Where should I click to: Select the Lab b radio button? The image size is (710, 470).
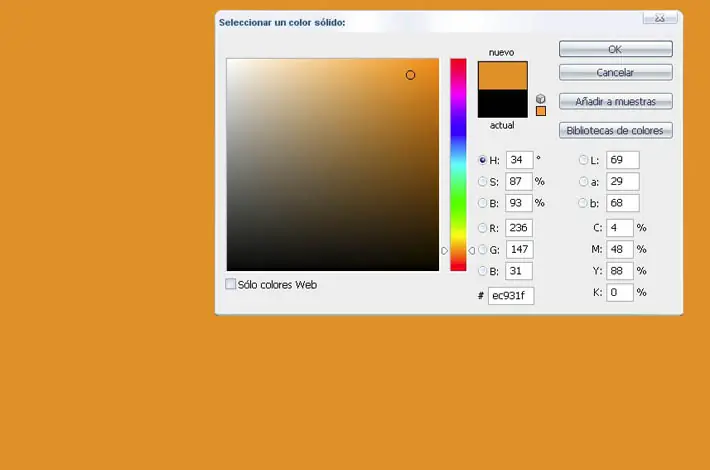point(583,203)
